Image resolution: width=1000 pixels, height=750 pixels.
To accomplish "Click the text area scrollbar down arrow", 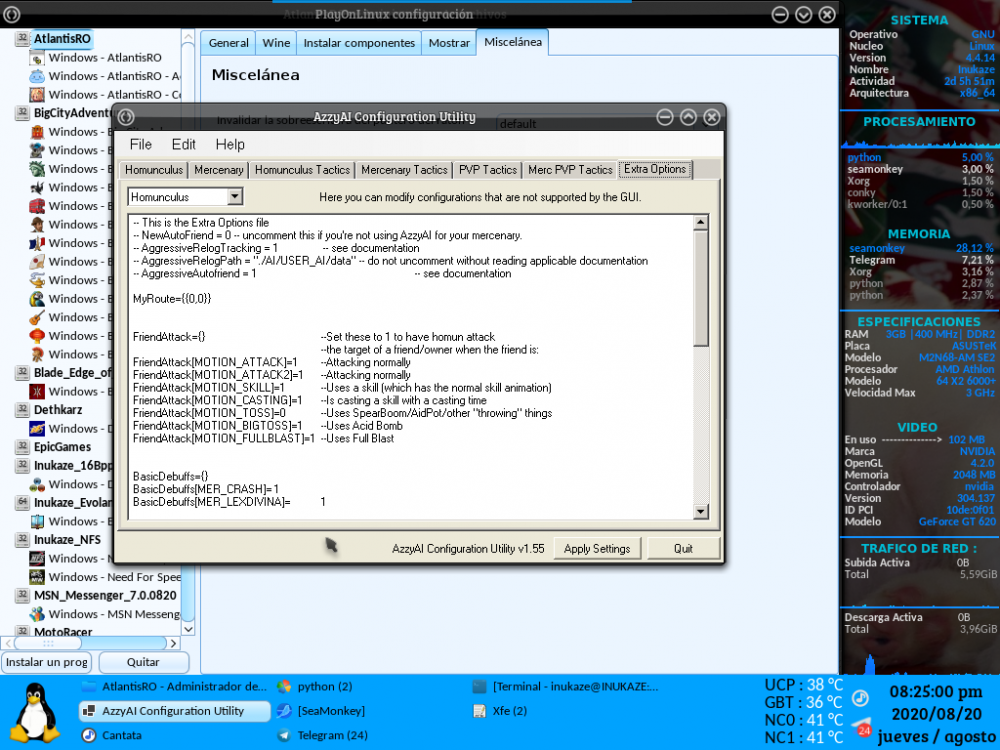I will coord(701,512).
